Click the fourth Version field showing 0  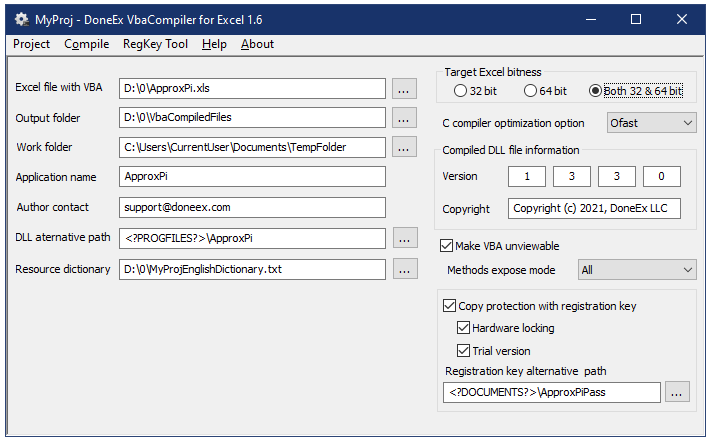(x=662, y=176)
